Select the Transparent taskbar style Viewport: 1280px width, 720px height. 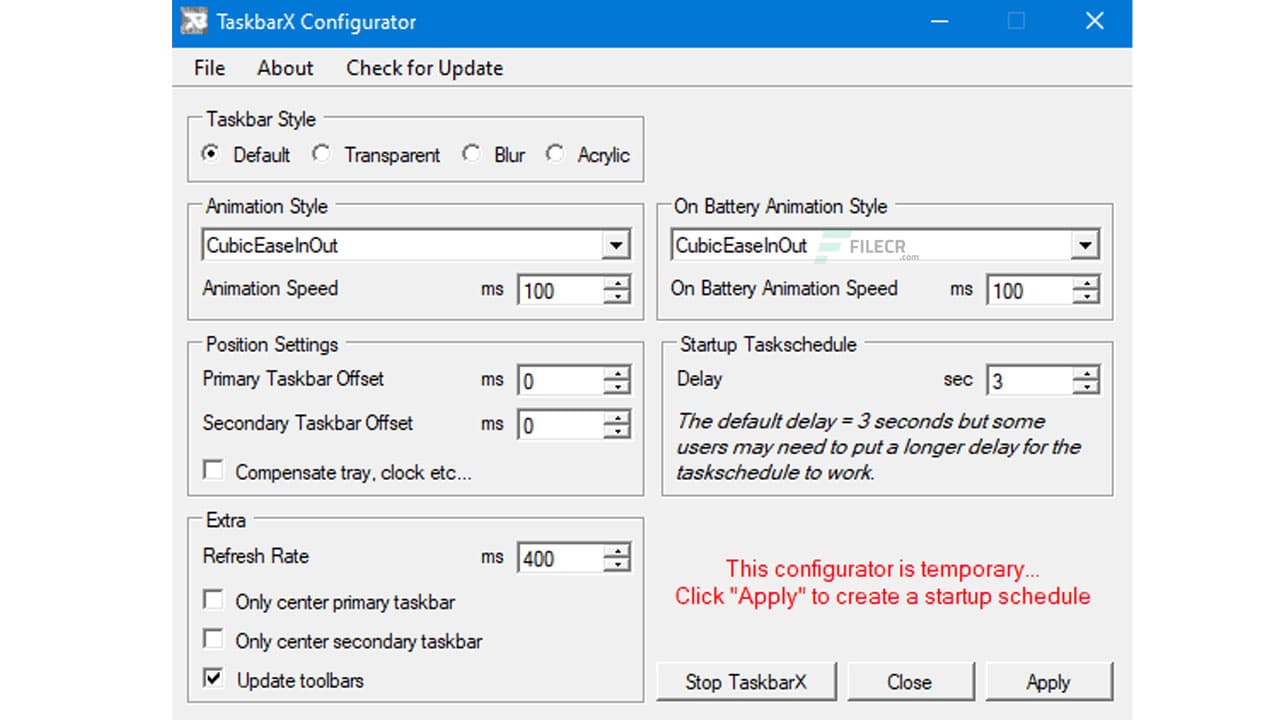321,153
